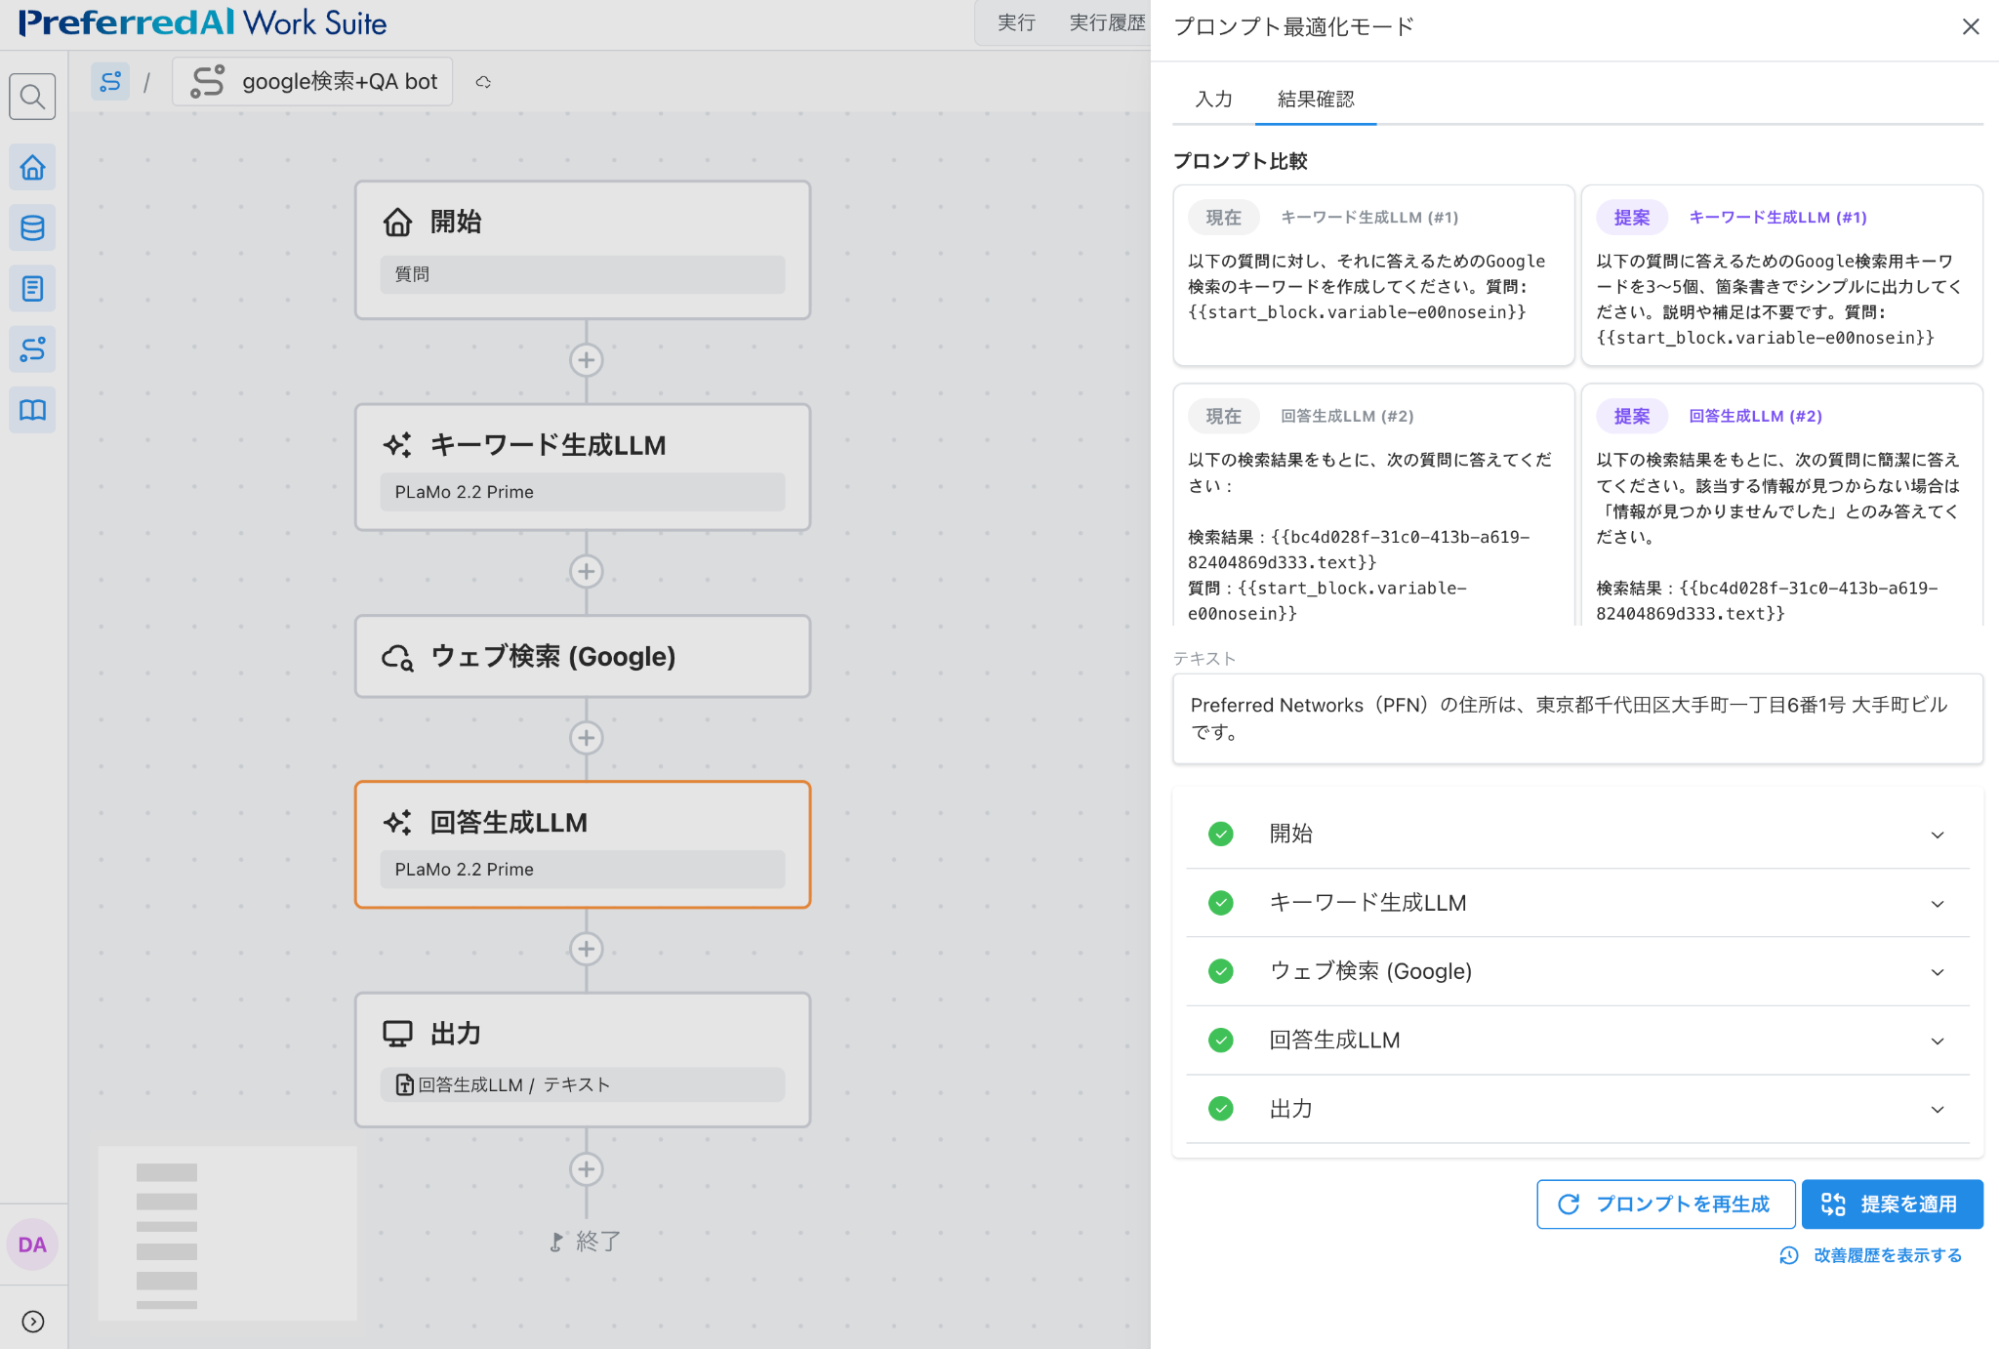Expand the ウェブ検索 (Google) result row

pyautogui.click(x=1936, y=971)
